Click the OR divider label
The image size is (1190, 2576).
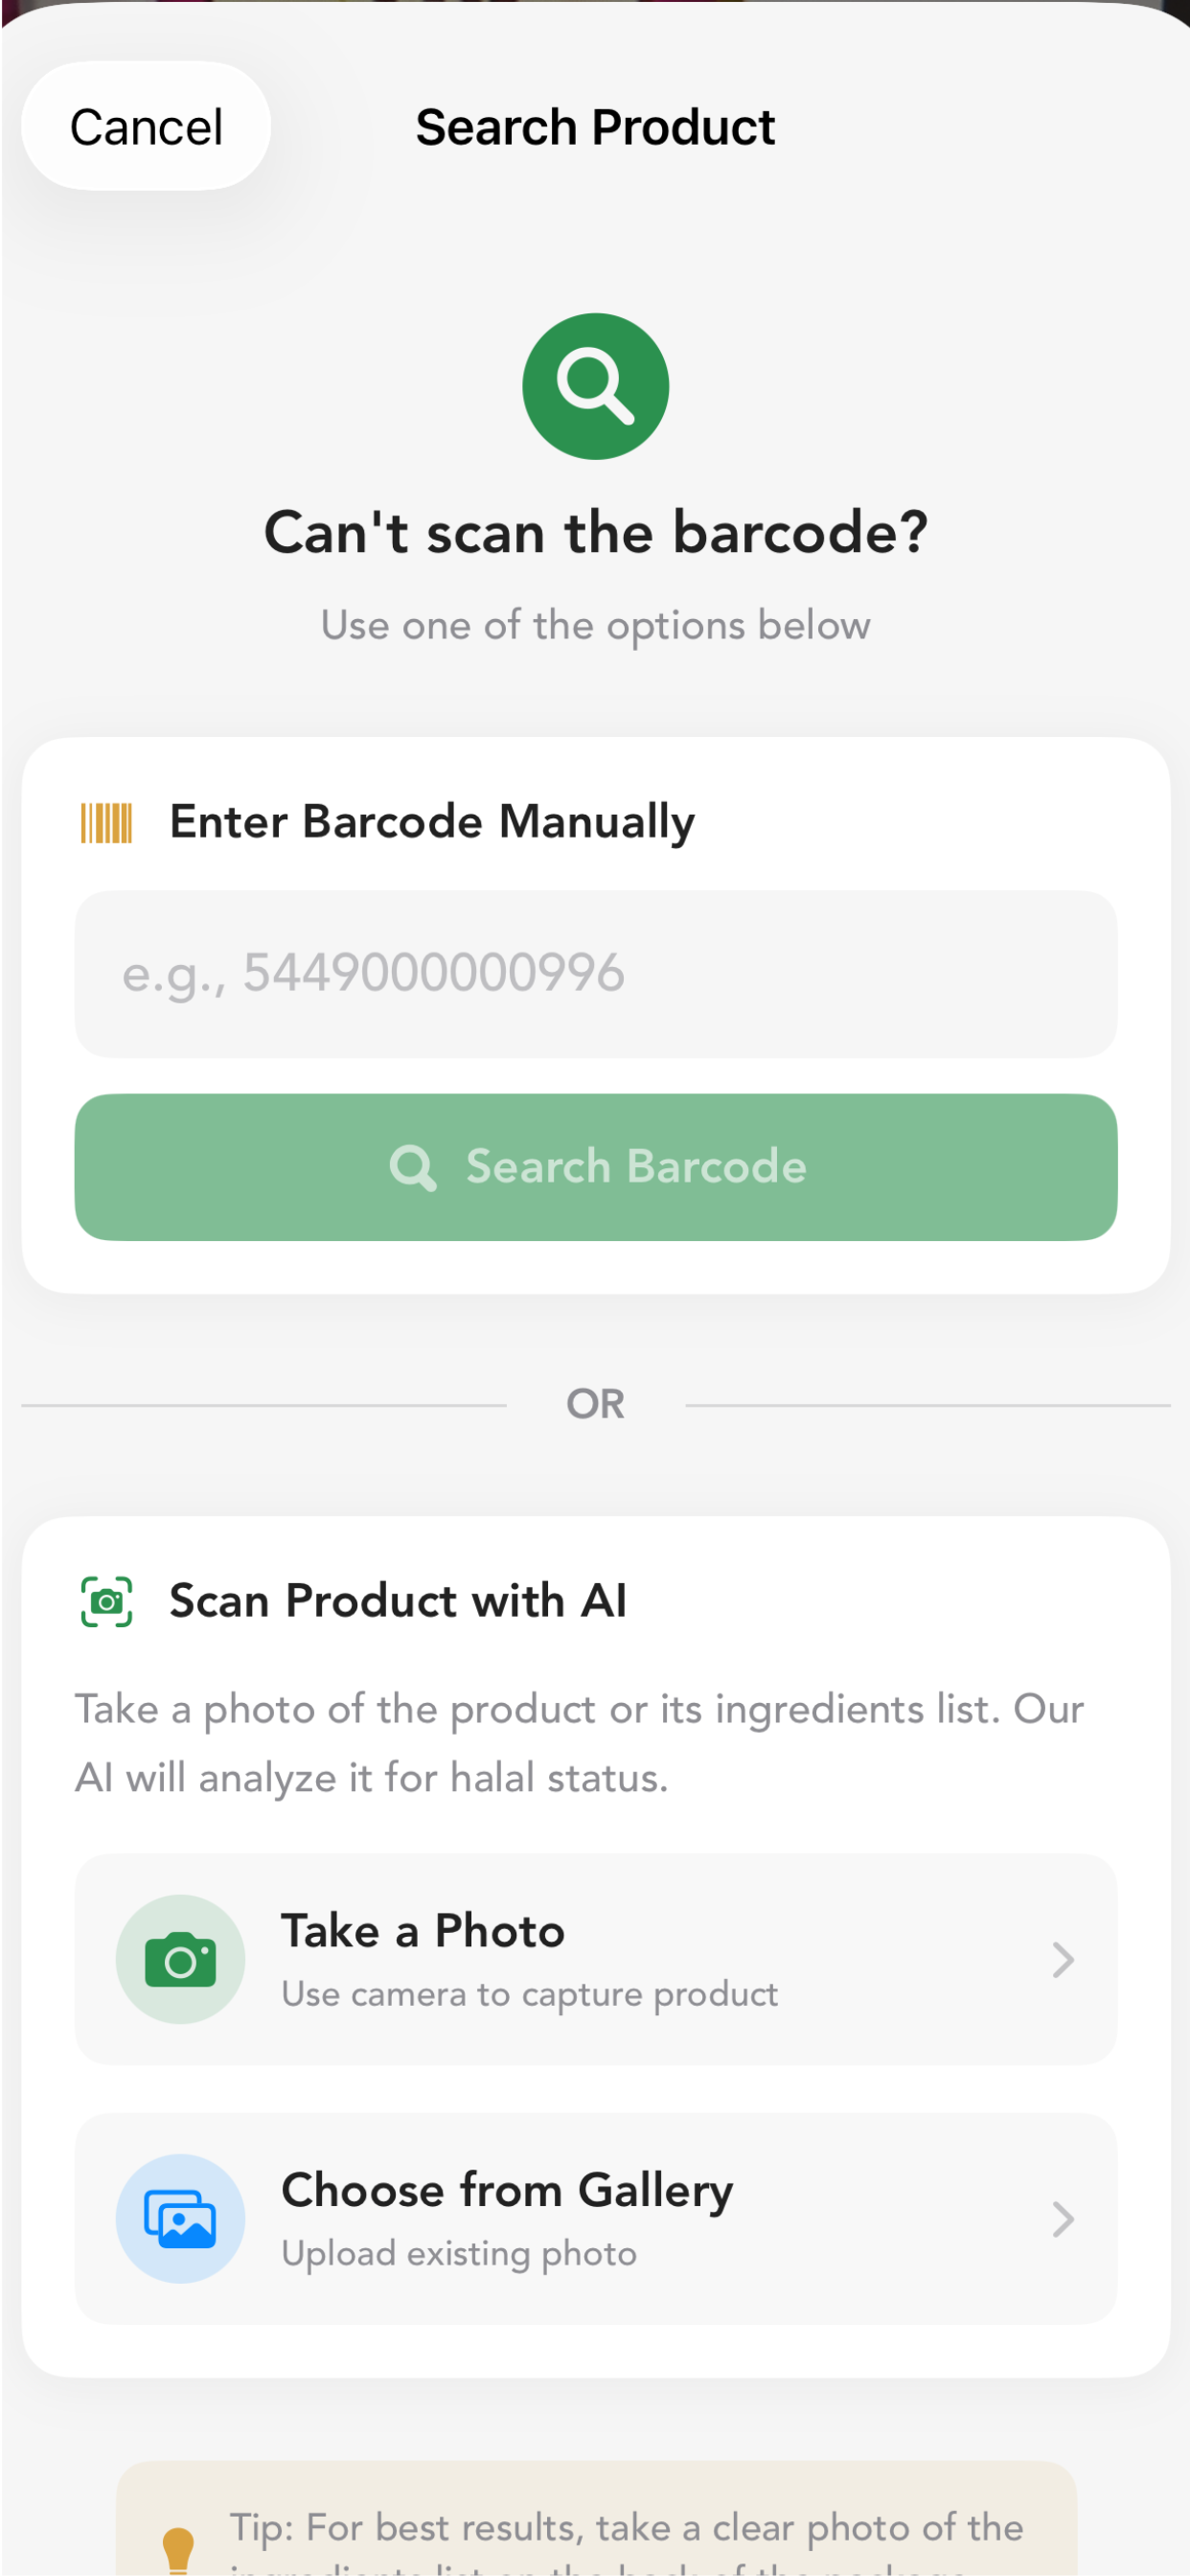pos(595,1404)
